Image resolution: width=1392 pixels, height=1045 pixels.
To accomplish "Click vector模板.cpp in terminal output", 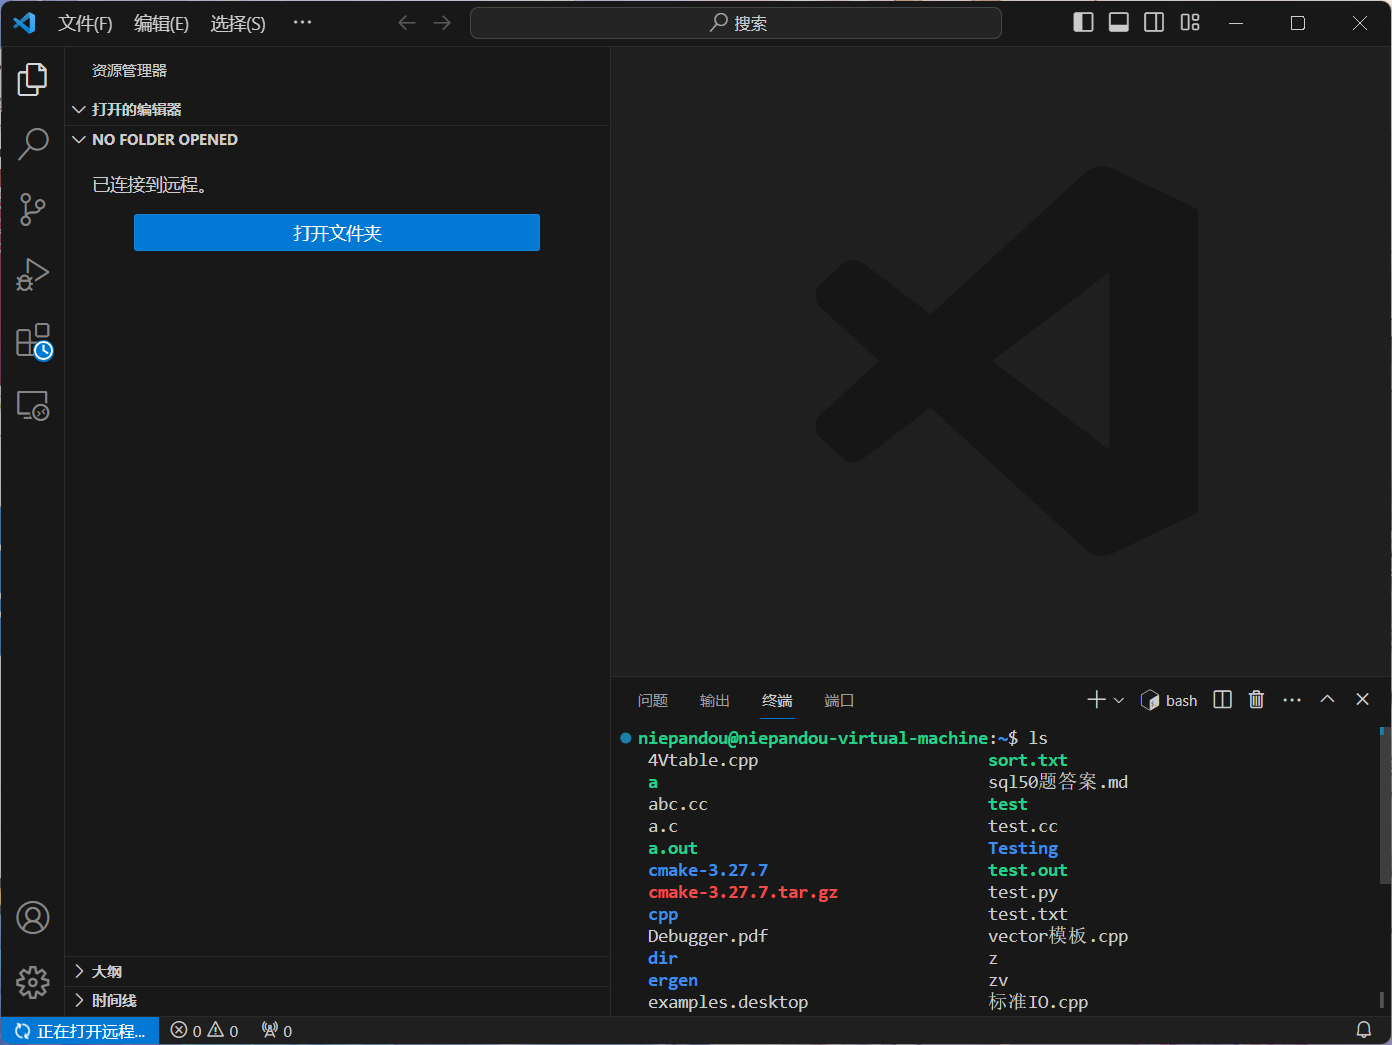I will pos(1058,937).
